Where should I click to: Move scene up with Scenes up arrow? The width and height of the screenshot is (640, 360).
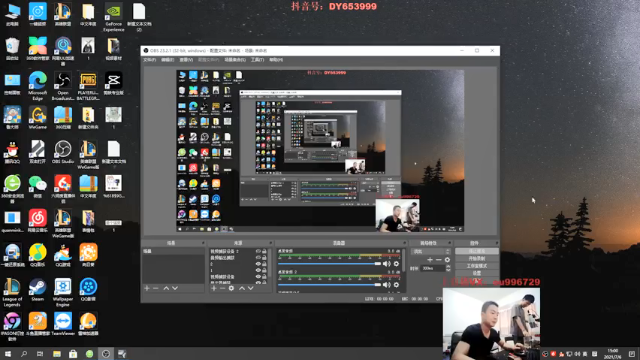point(166,288)
